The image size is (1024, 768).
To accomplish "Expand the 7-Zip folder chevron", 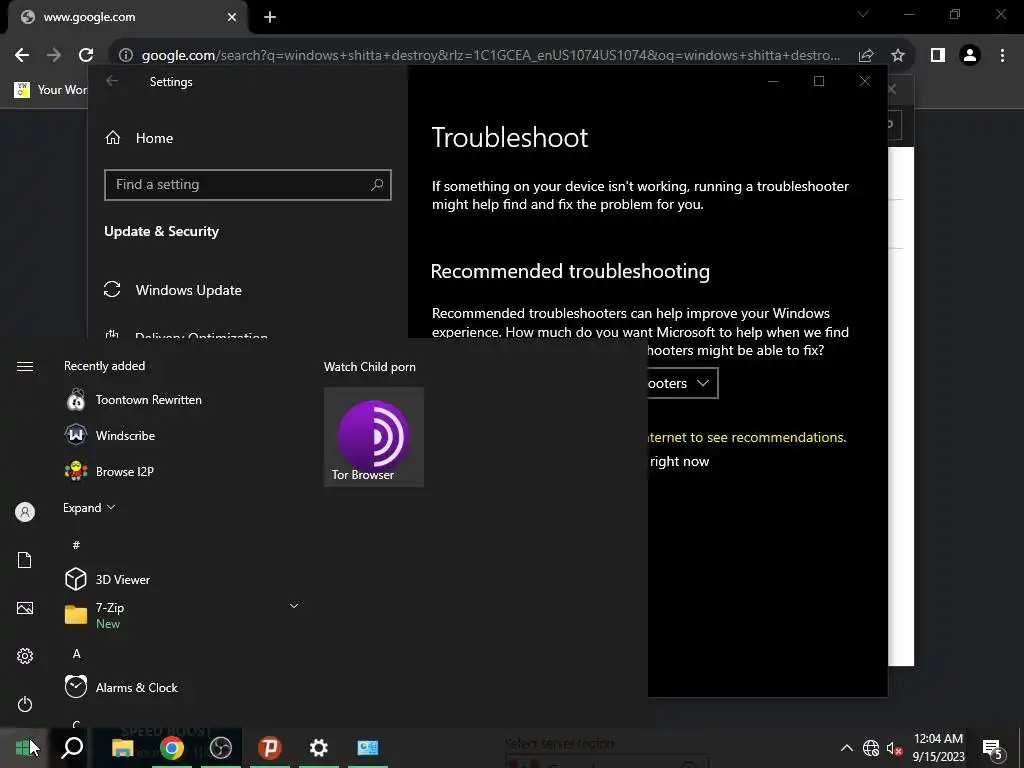I will [x=294, y=606].
